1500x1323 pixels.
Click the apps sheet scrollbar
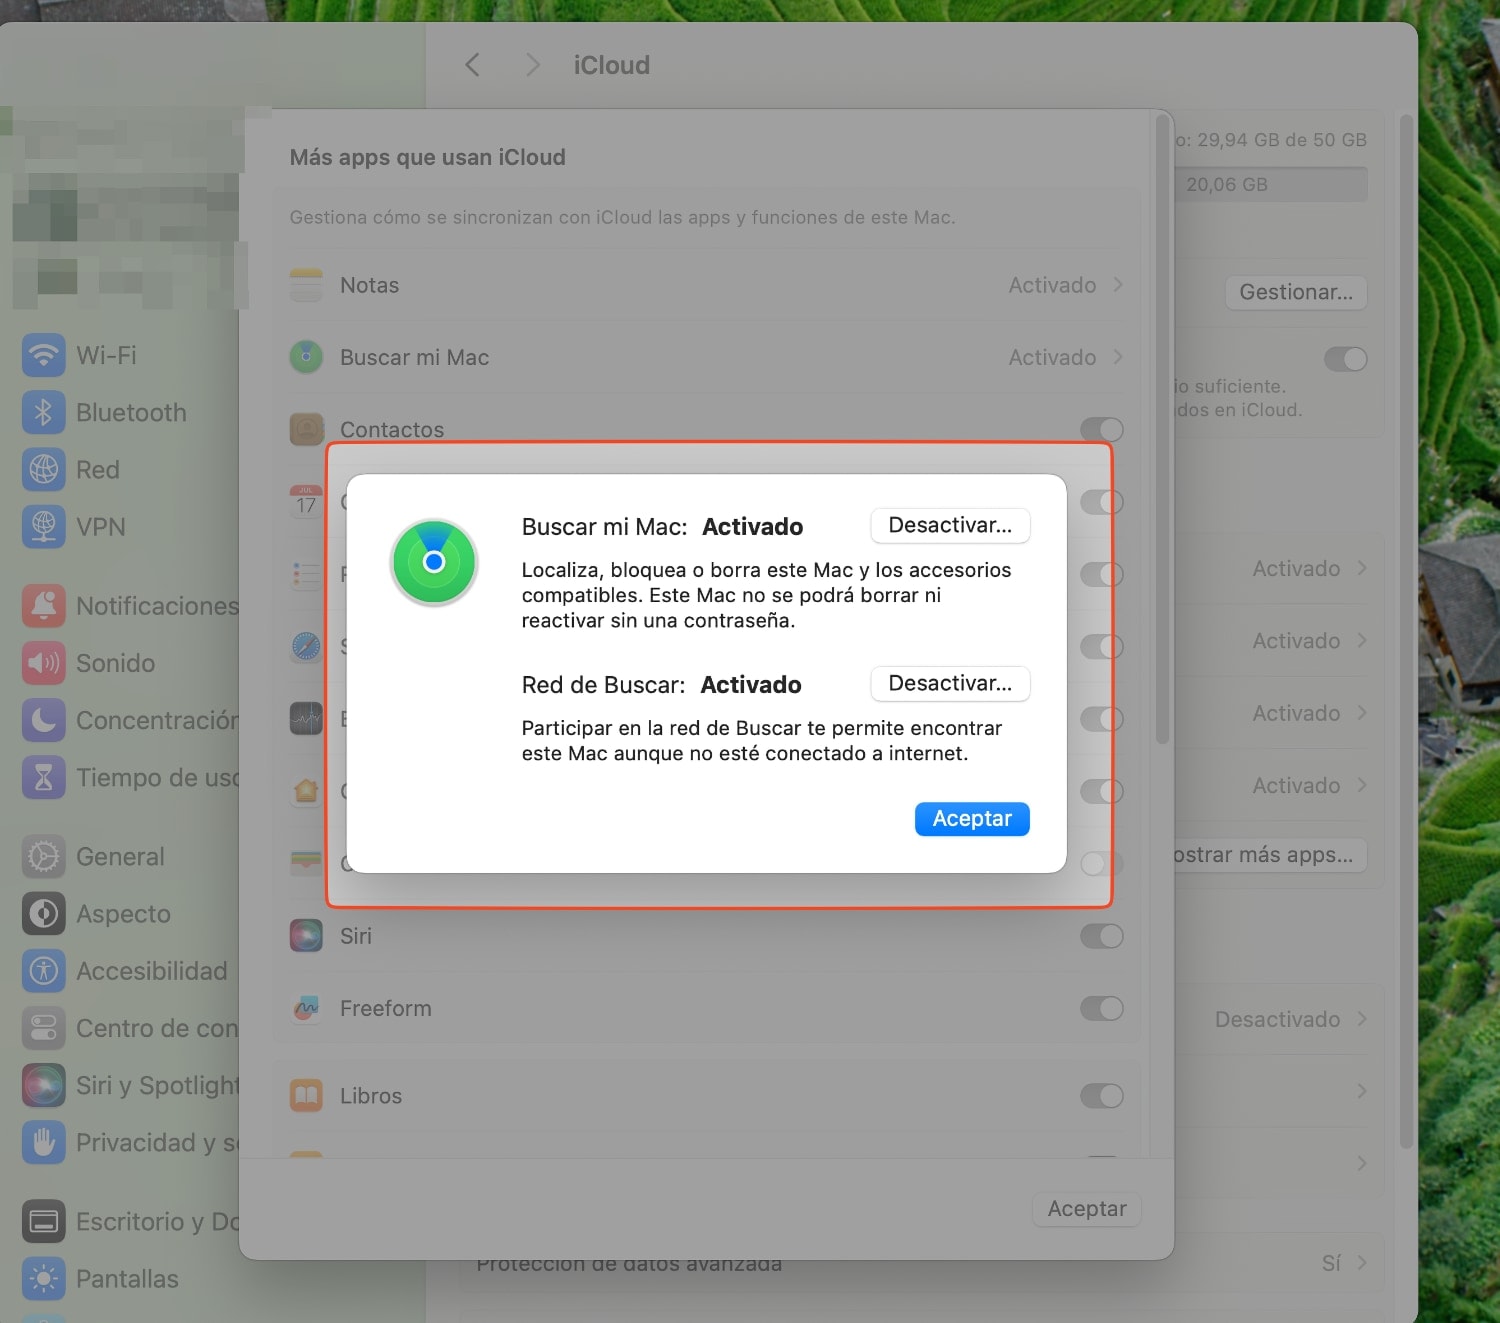[1162, 430]
